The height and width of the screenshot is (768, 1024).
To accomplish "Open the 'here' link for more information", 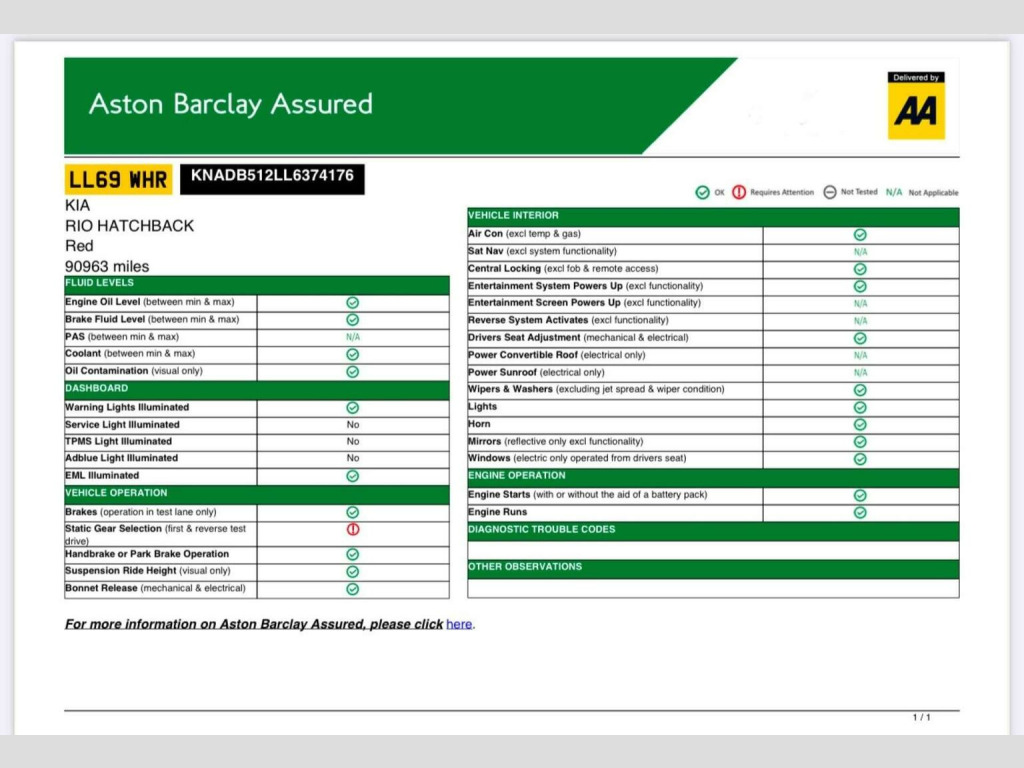I will point(459,624).
